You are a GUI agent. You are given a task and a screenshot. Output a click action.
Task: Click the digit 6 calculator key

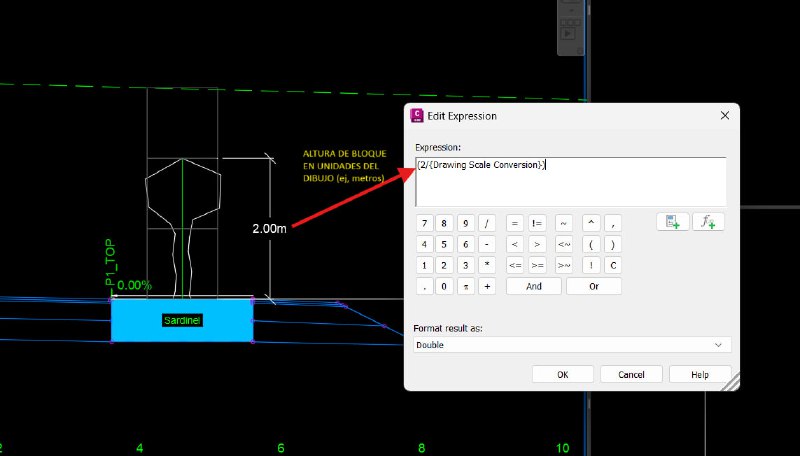[465, 244]
